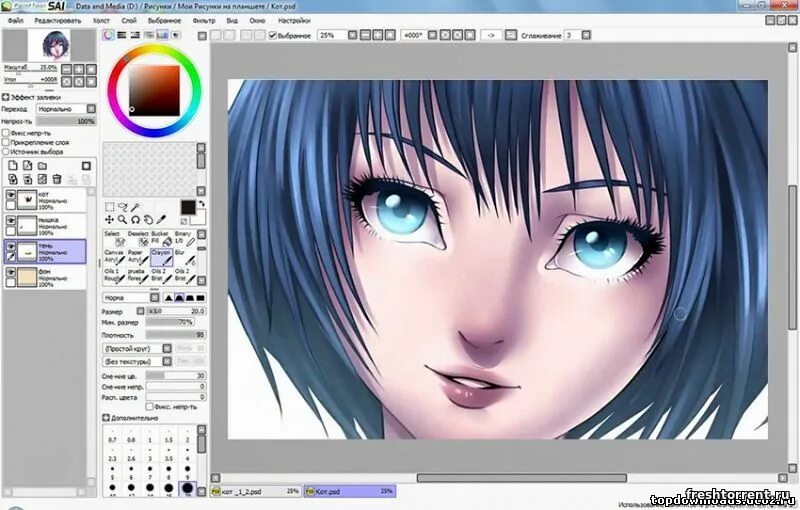Switch to the кот_1_2.psd document tab
The height and width of the screenshot is (510, 800).
(x=256, y=492)
